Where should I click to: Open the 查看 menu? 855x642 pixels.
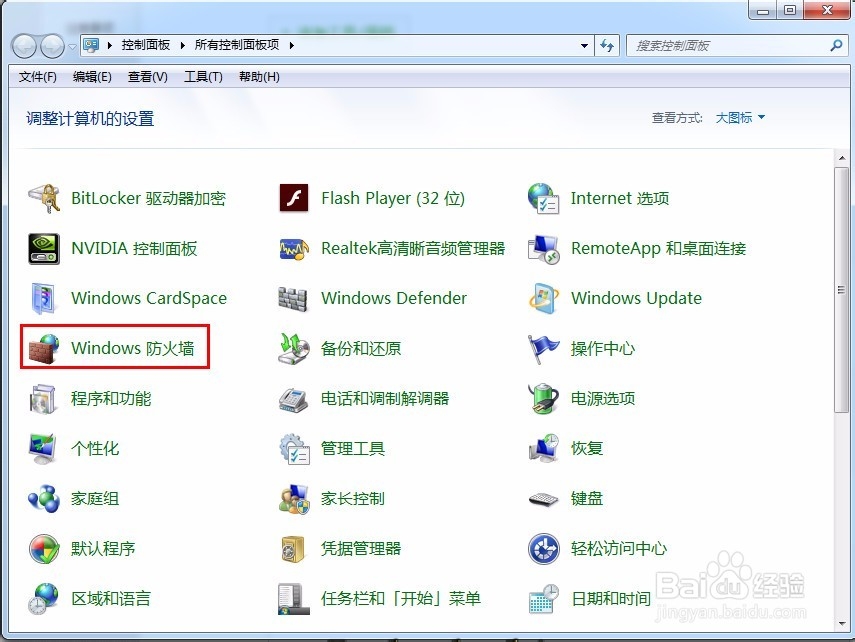(x=146, y=77)
